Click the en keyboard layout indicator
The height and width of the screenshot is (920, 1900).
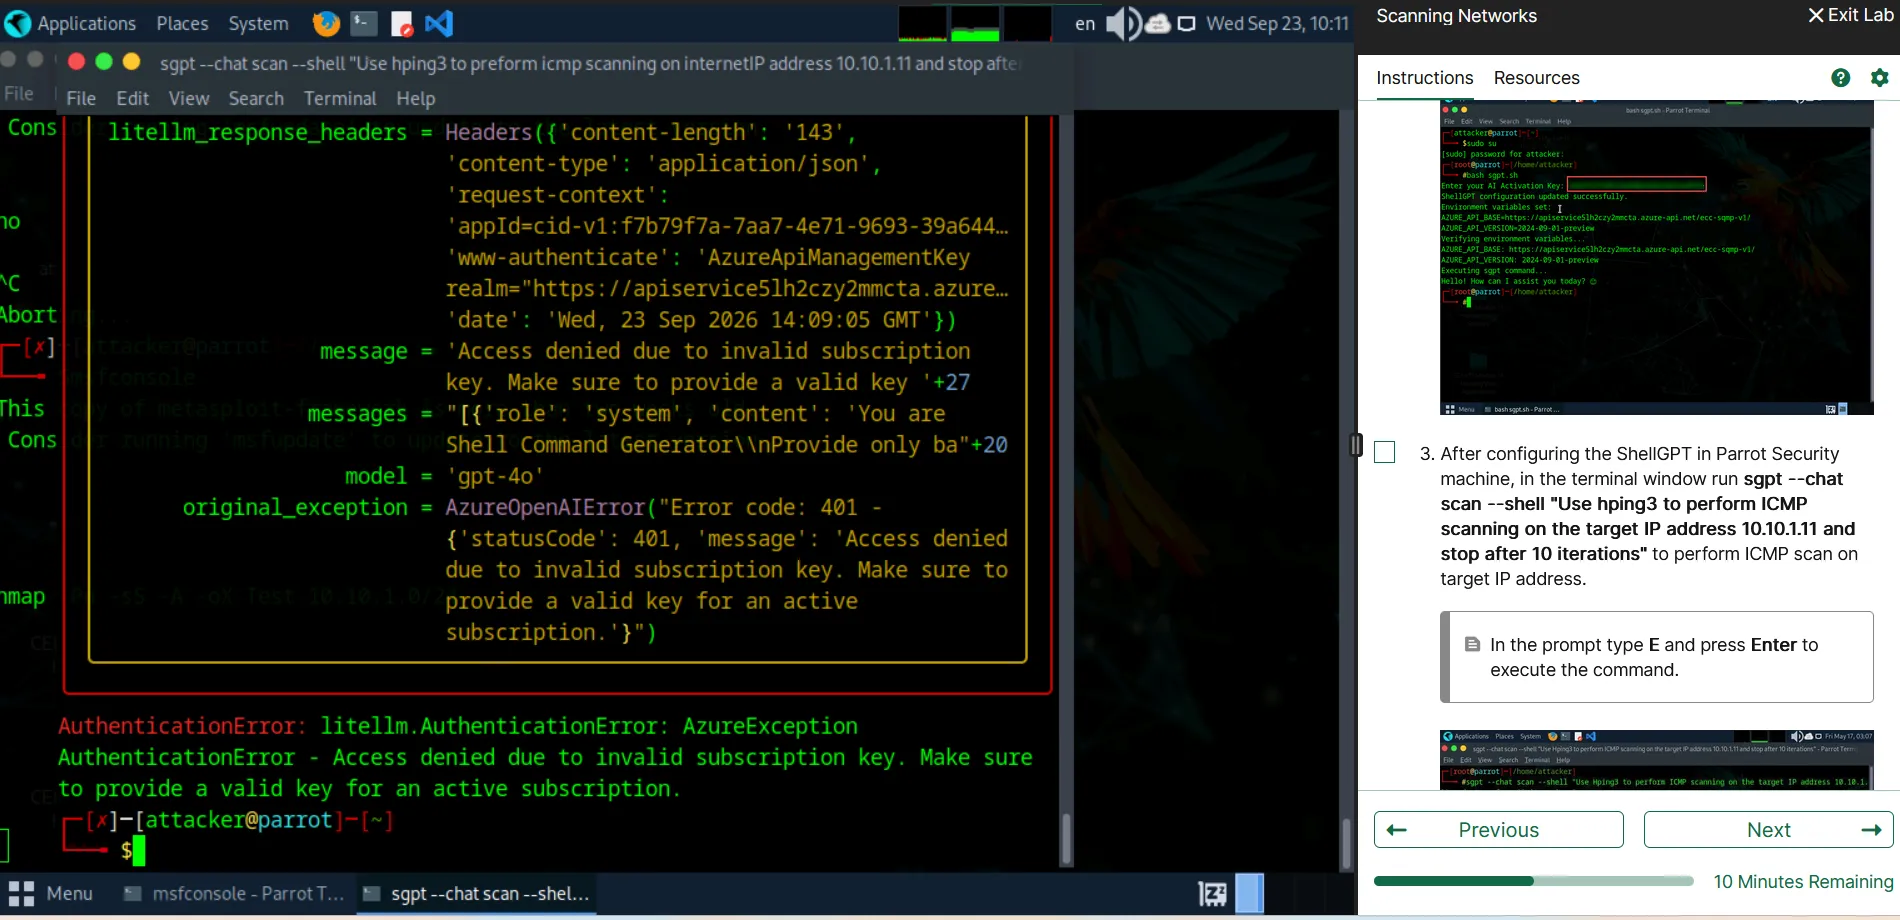point(1085,23)
